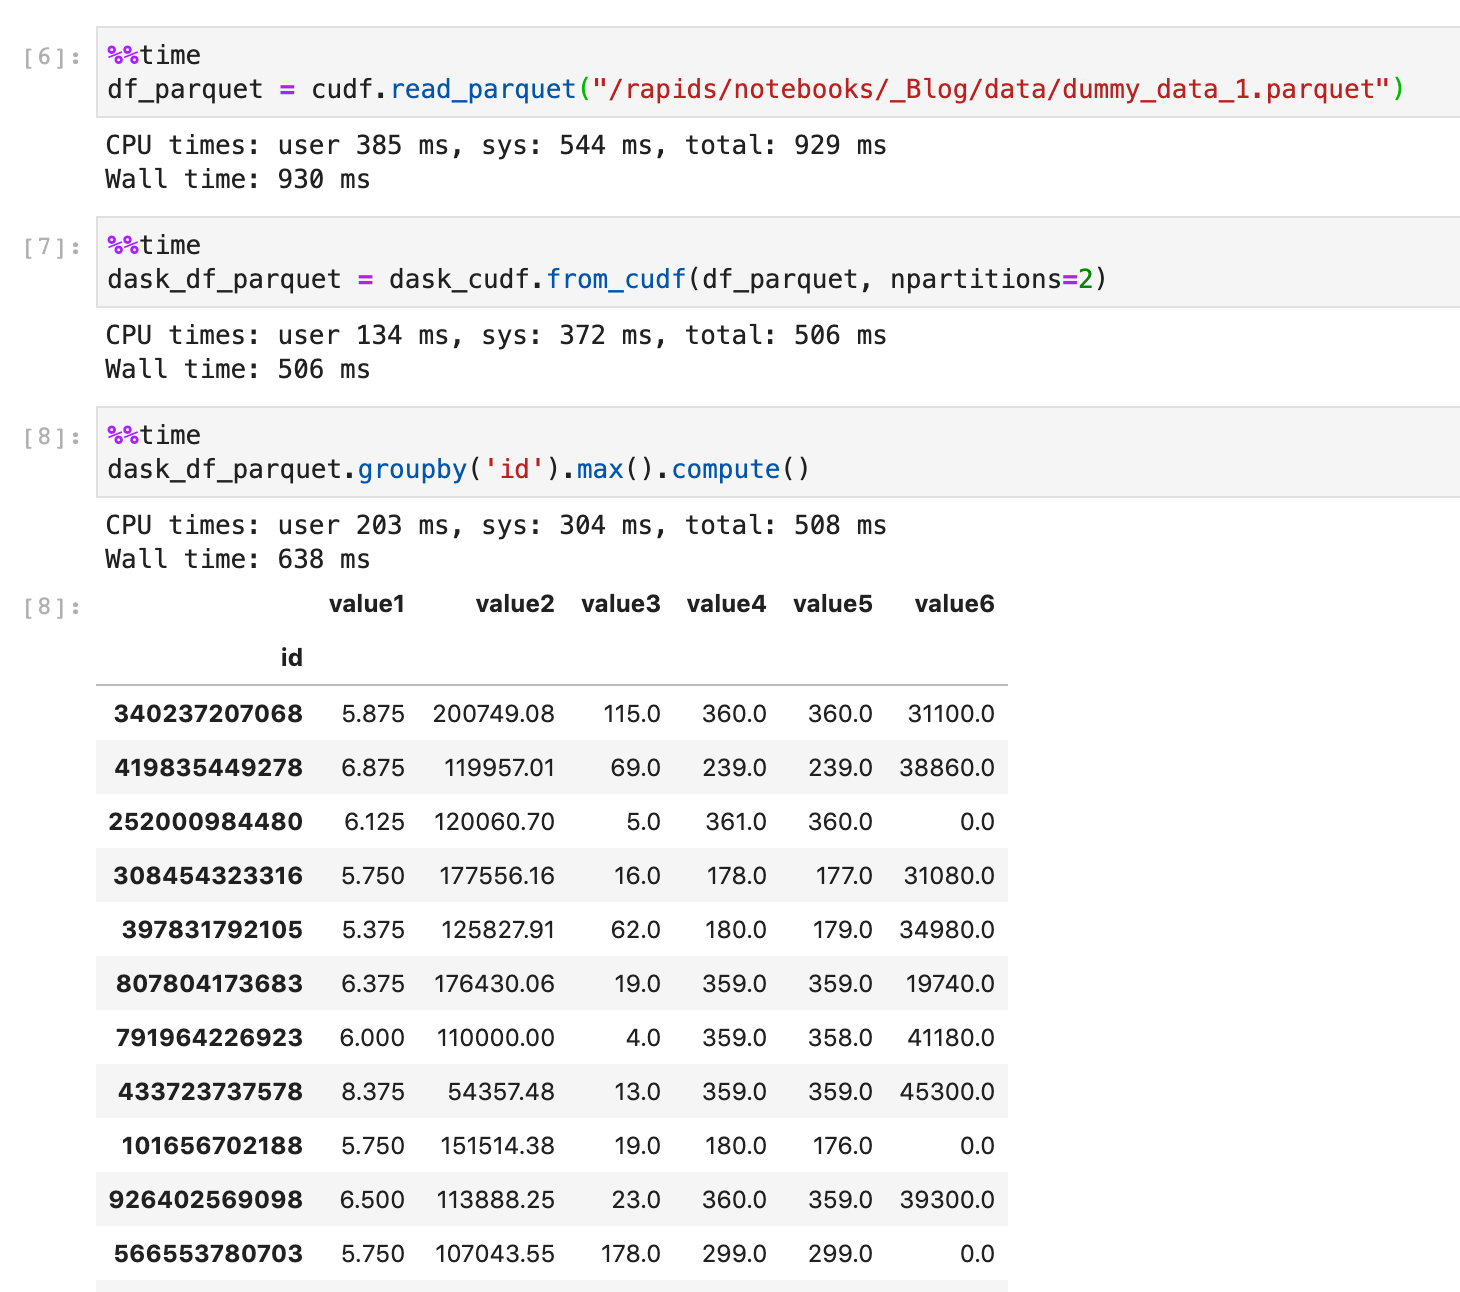Select the value6 column header
The width and height of the screenshot is (1460, 1292).
954,604
